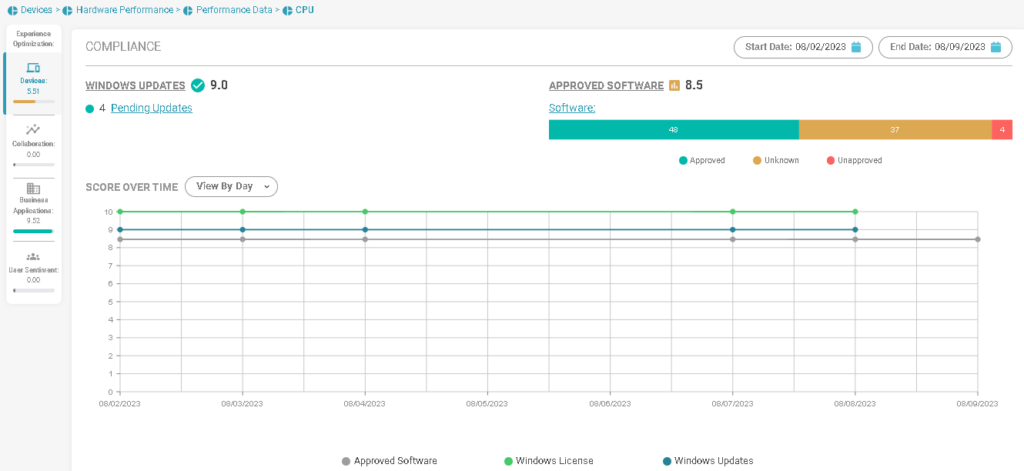The height and width of the screenshot is (471, 1024).
Task: Click the Approved Software orange chart icon
Action: tap(674, 85)
